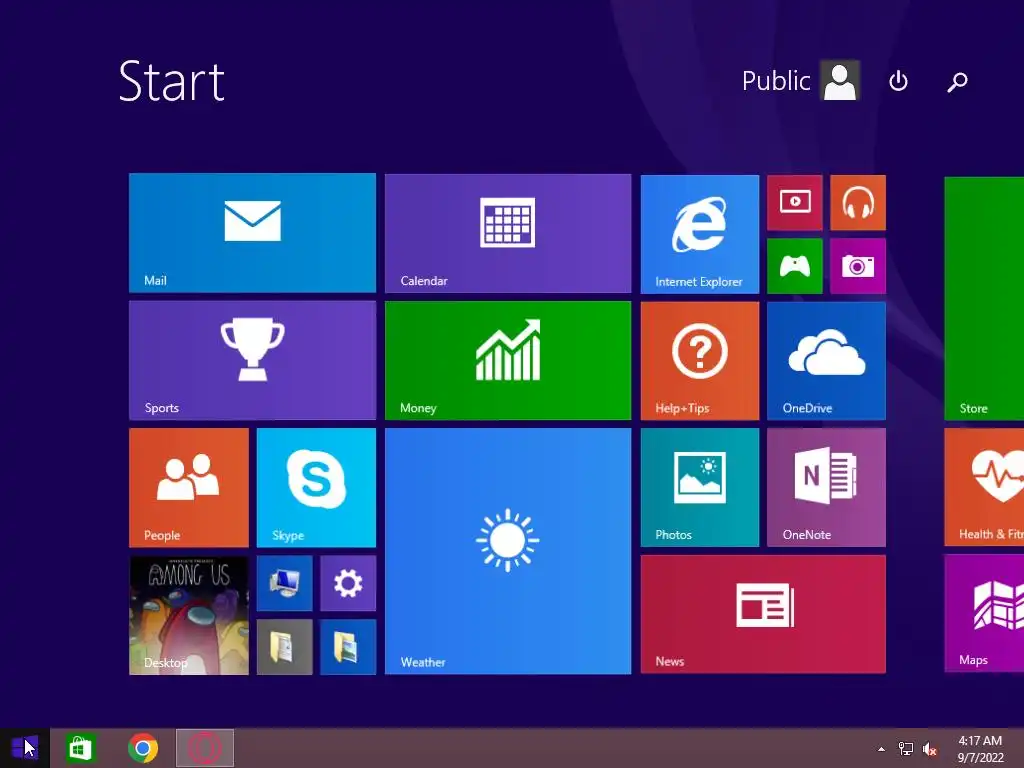
Task: Open the Opera taskbar button
Action: 204,748
